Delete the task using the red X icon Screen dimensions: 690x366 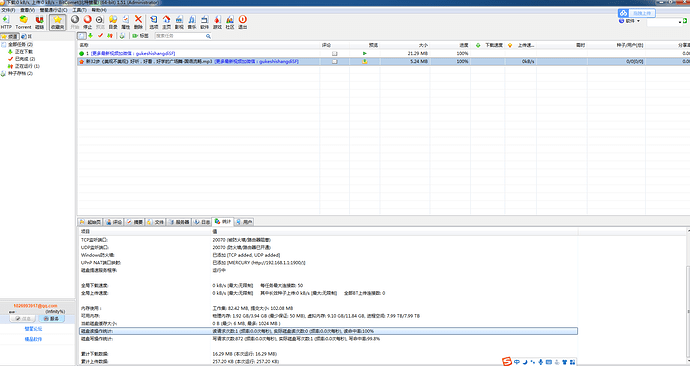pyautogui.click(x=138, y=22)
